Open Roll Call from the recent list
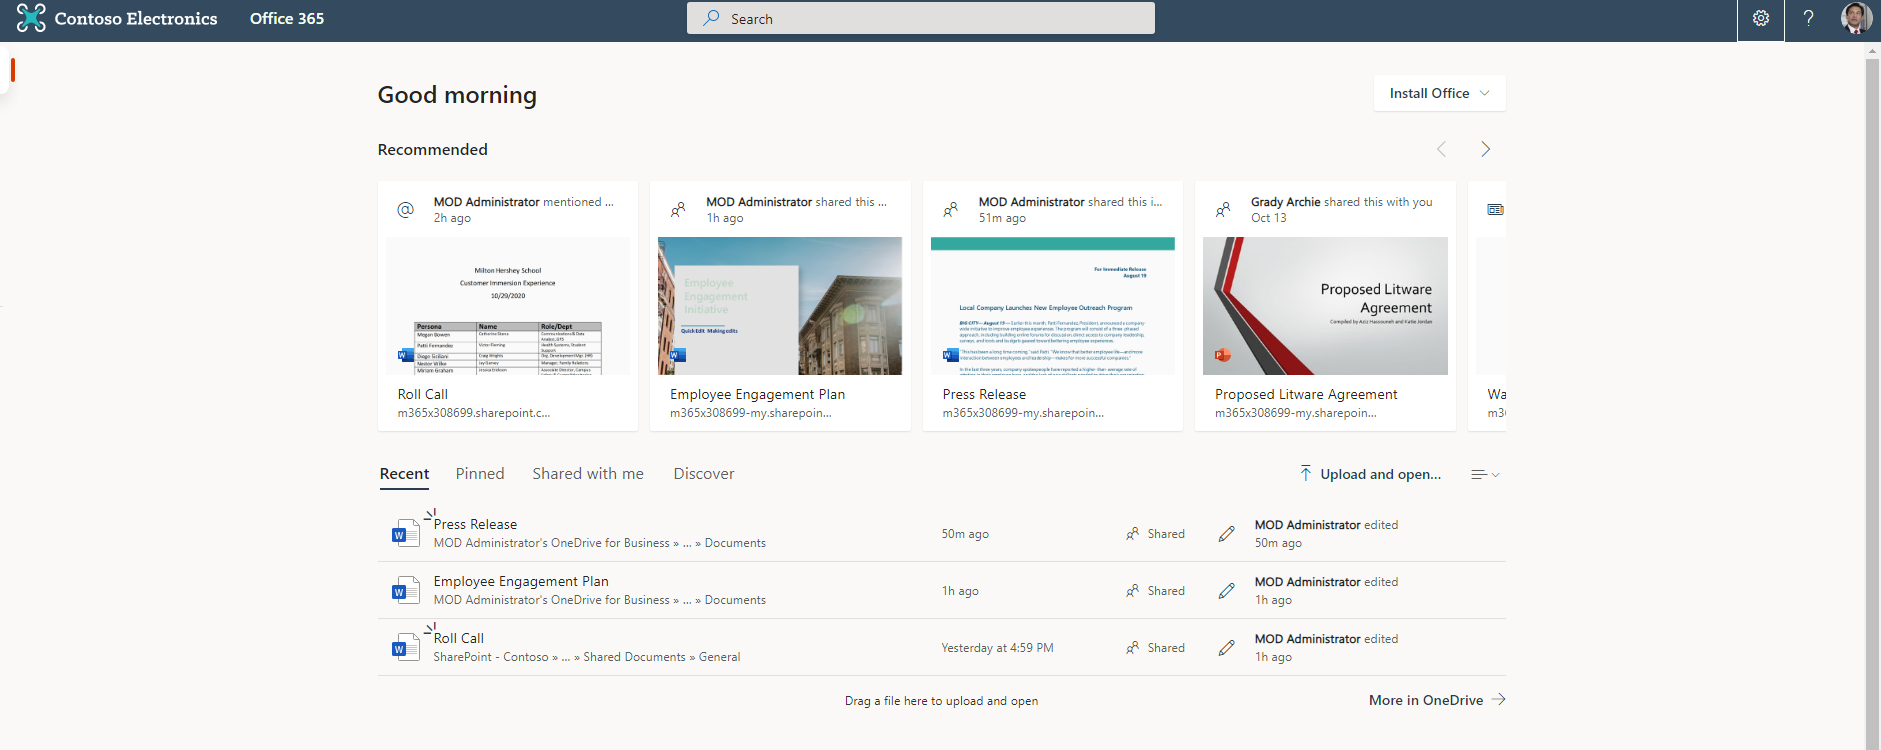Screen dimensions: 1881x750 (x=458, y=638)
